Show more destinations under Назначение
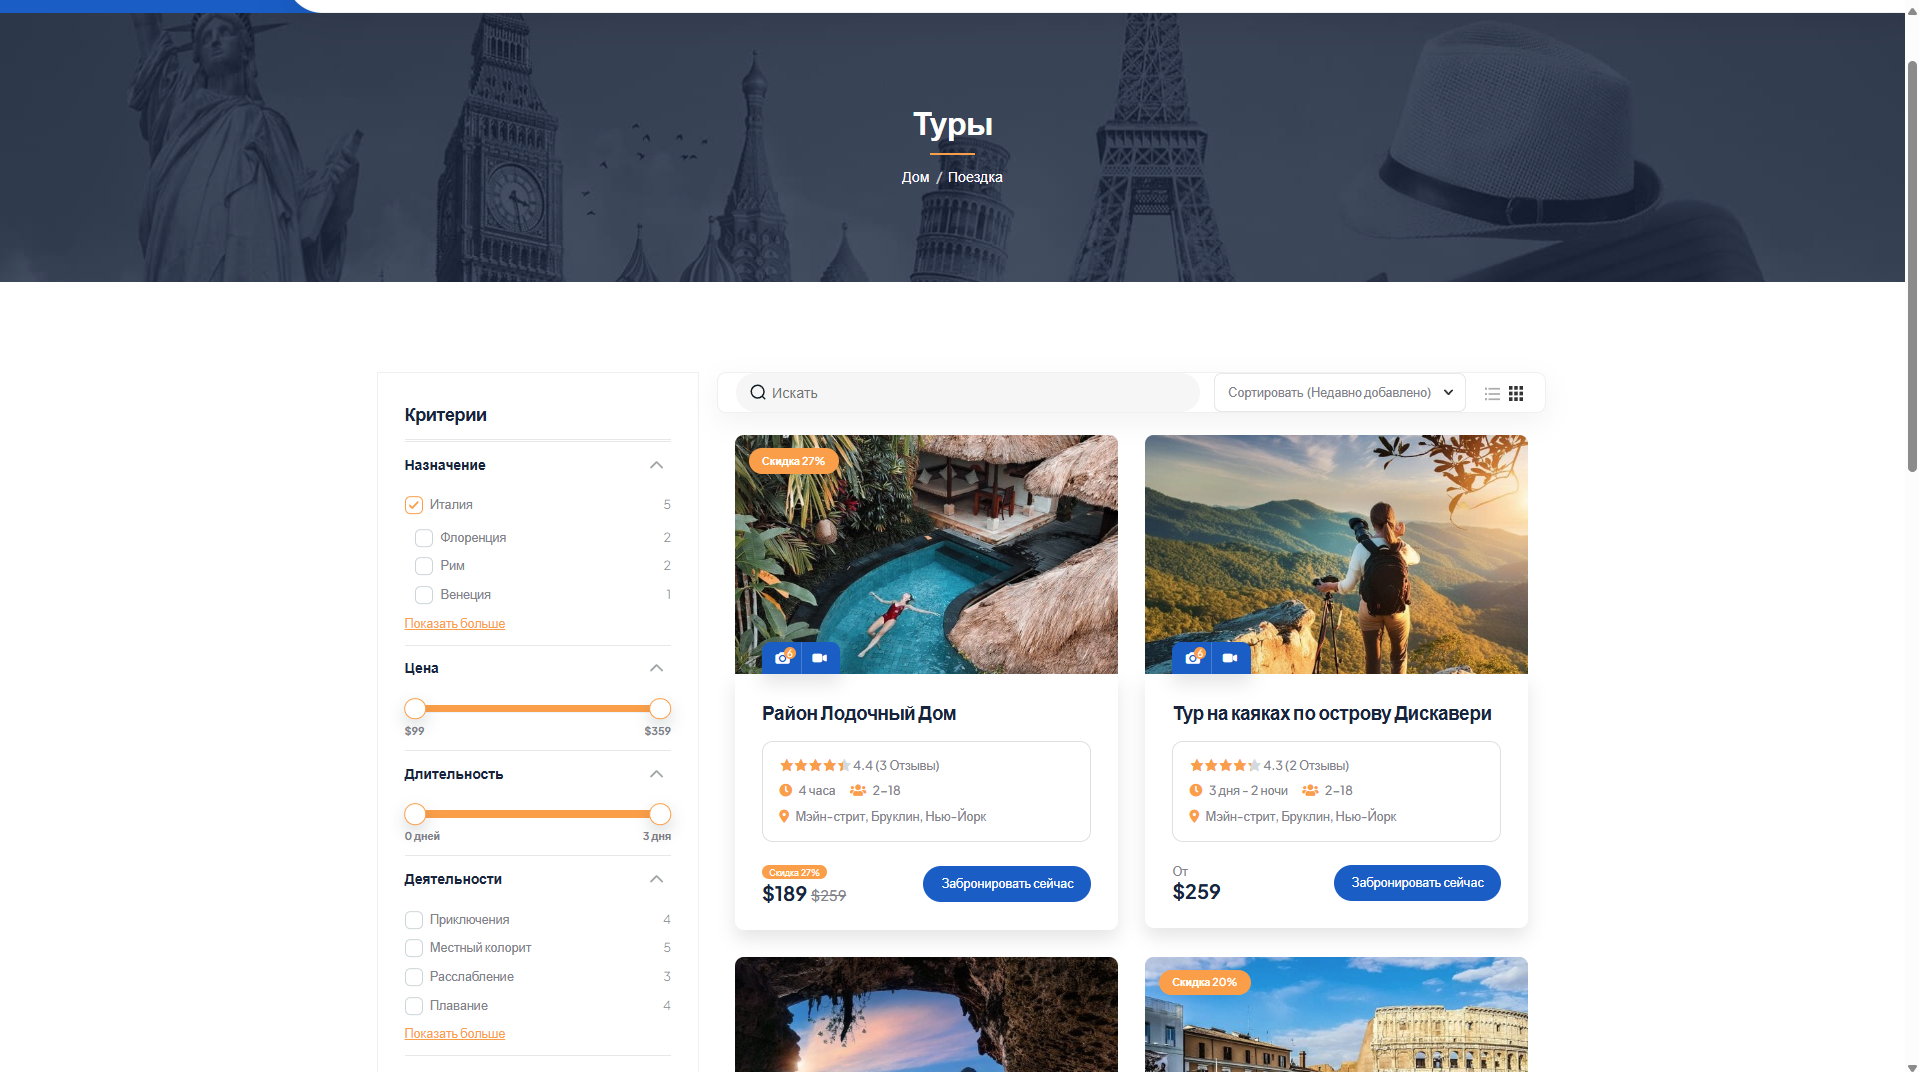The width and height of the screenshot is (1919, 1072). [455, 624]
